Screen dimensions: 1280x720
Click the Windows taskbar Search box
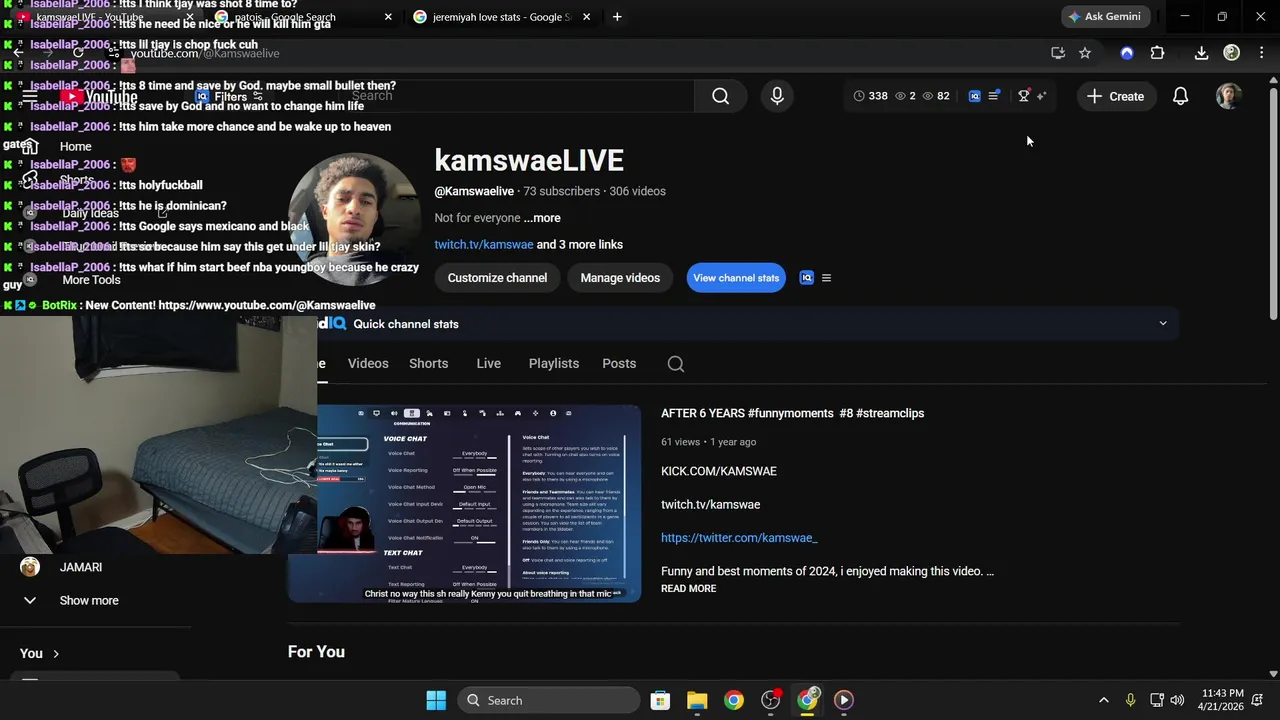tap(548, 700)
